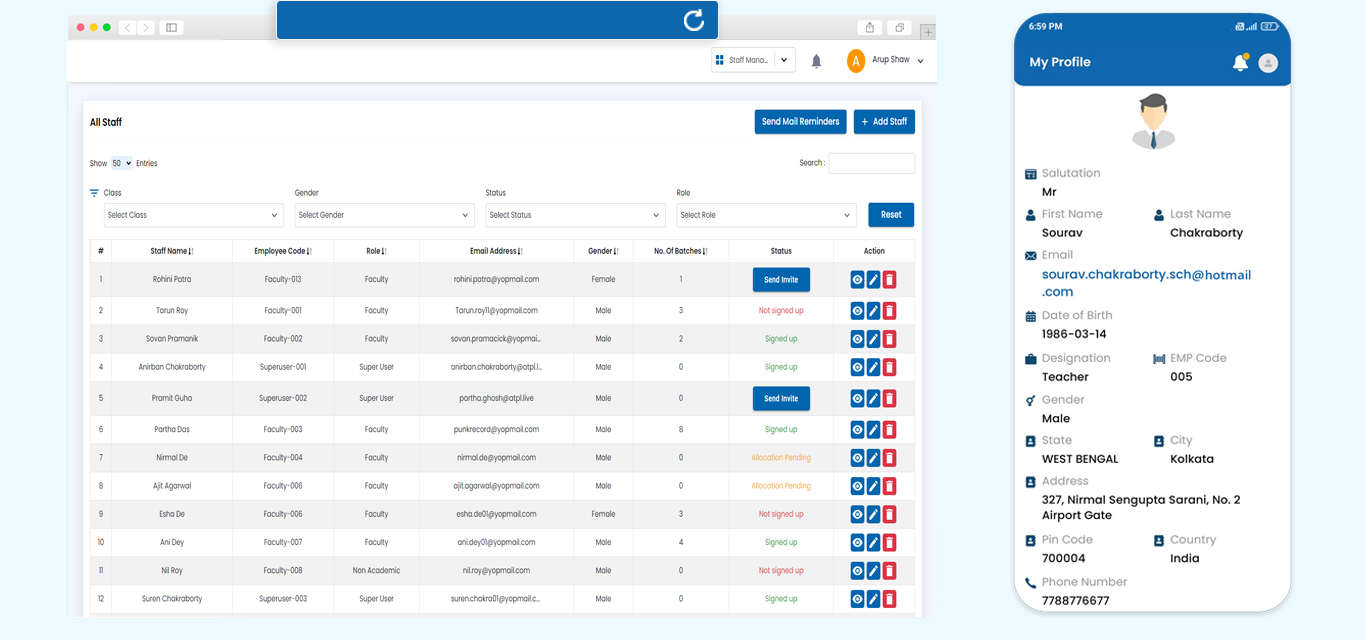Viewport: 1366px width, 640px height.
Task: Click the page reload icon in address bar
Action: pyautogui.click(x=693, y=21)
